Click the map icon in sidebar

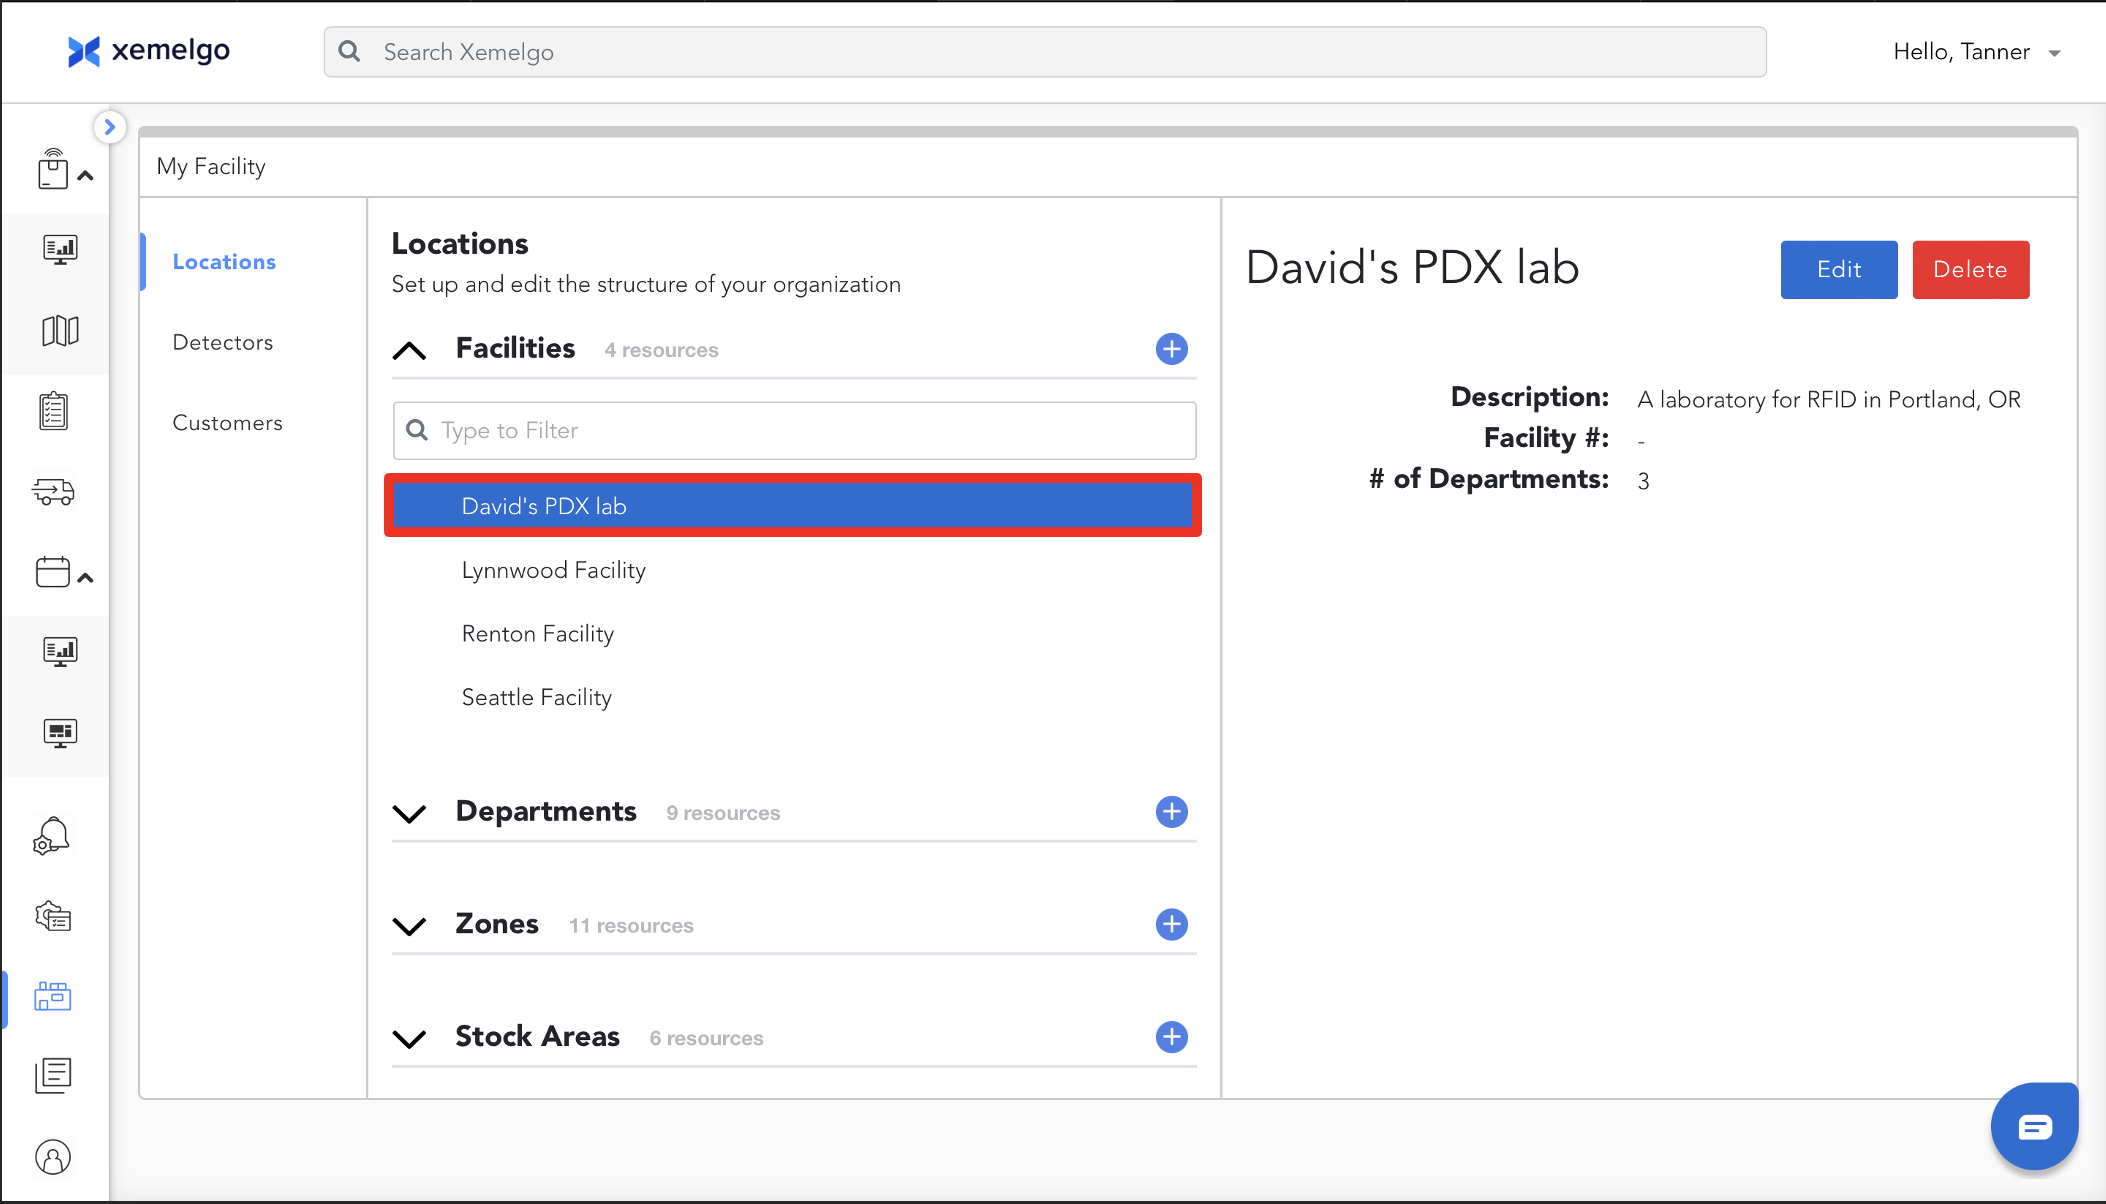click(x=60, y=331)
